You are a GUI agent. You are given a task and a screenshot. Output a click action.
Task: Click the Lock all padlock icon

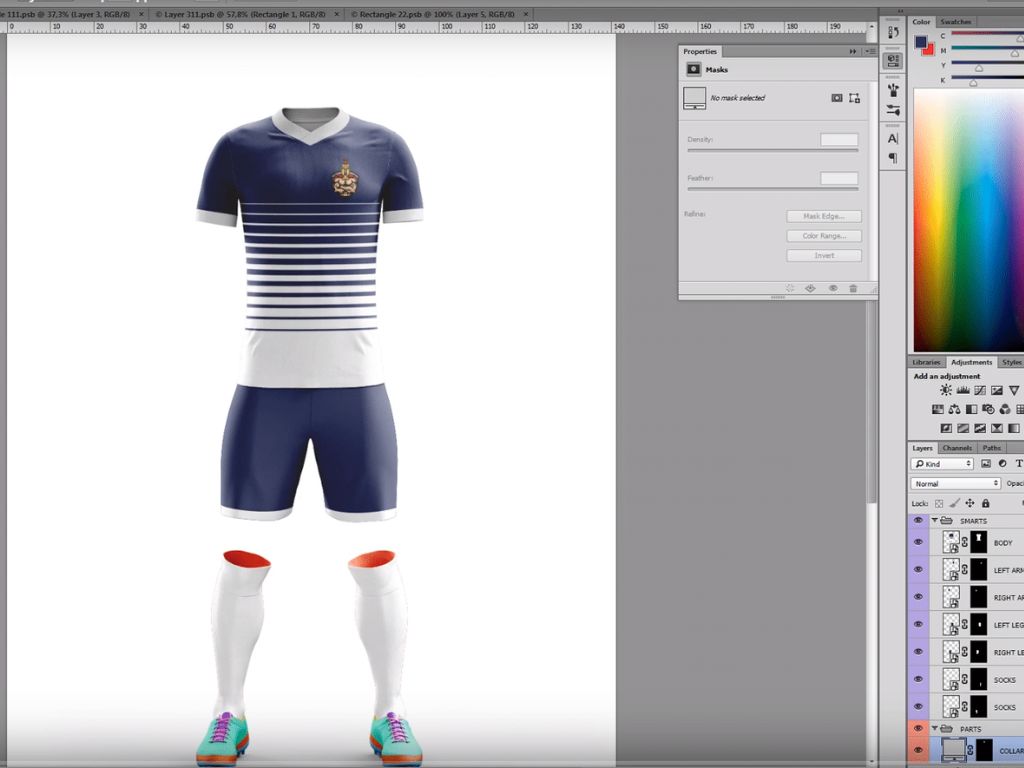985,503
